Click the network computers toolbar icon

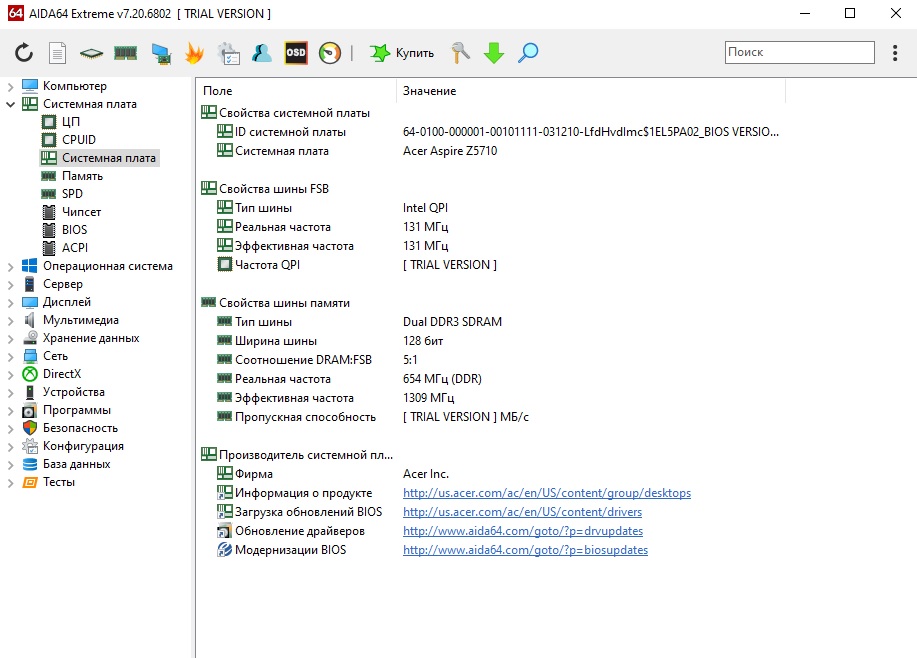[x=161, y=53]
